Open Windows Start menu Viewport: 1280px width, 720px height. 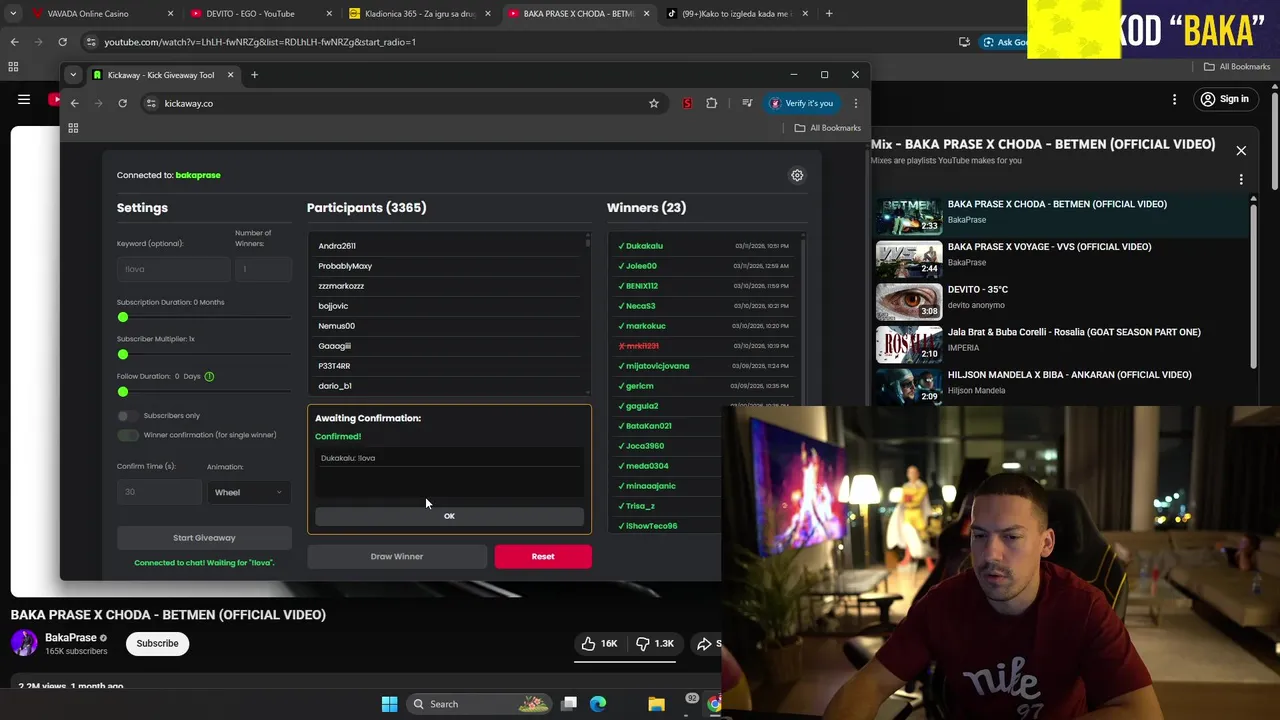(x=390, y=704)
